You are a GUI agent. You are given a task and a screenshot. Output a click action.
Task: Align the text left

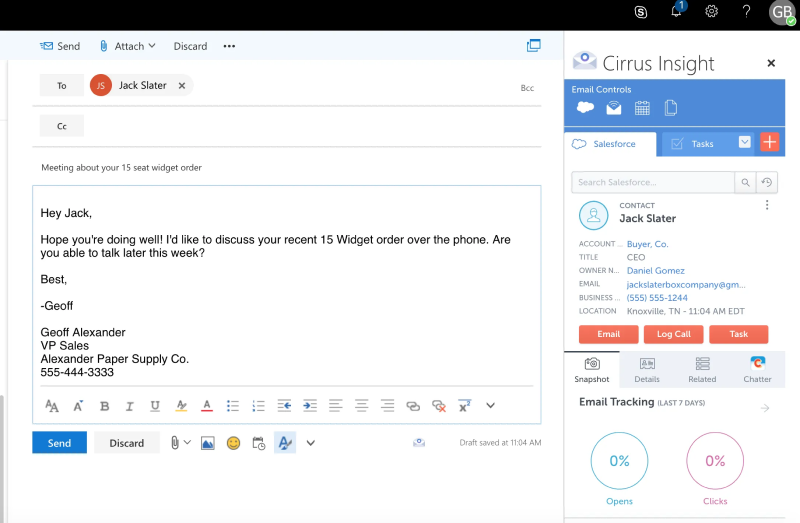[x=336, y=406]
